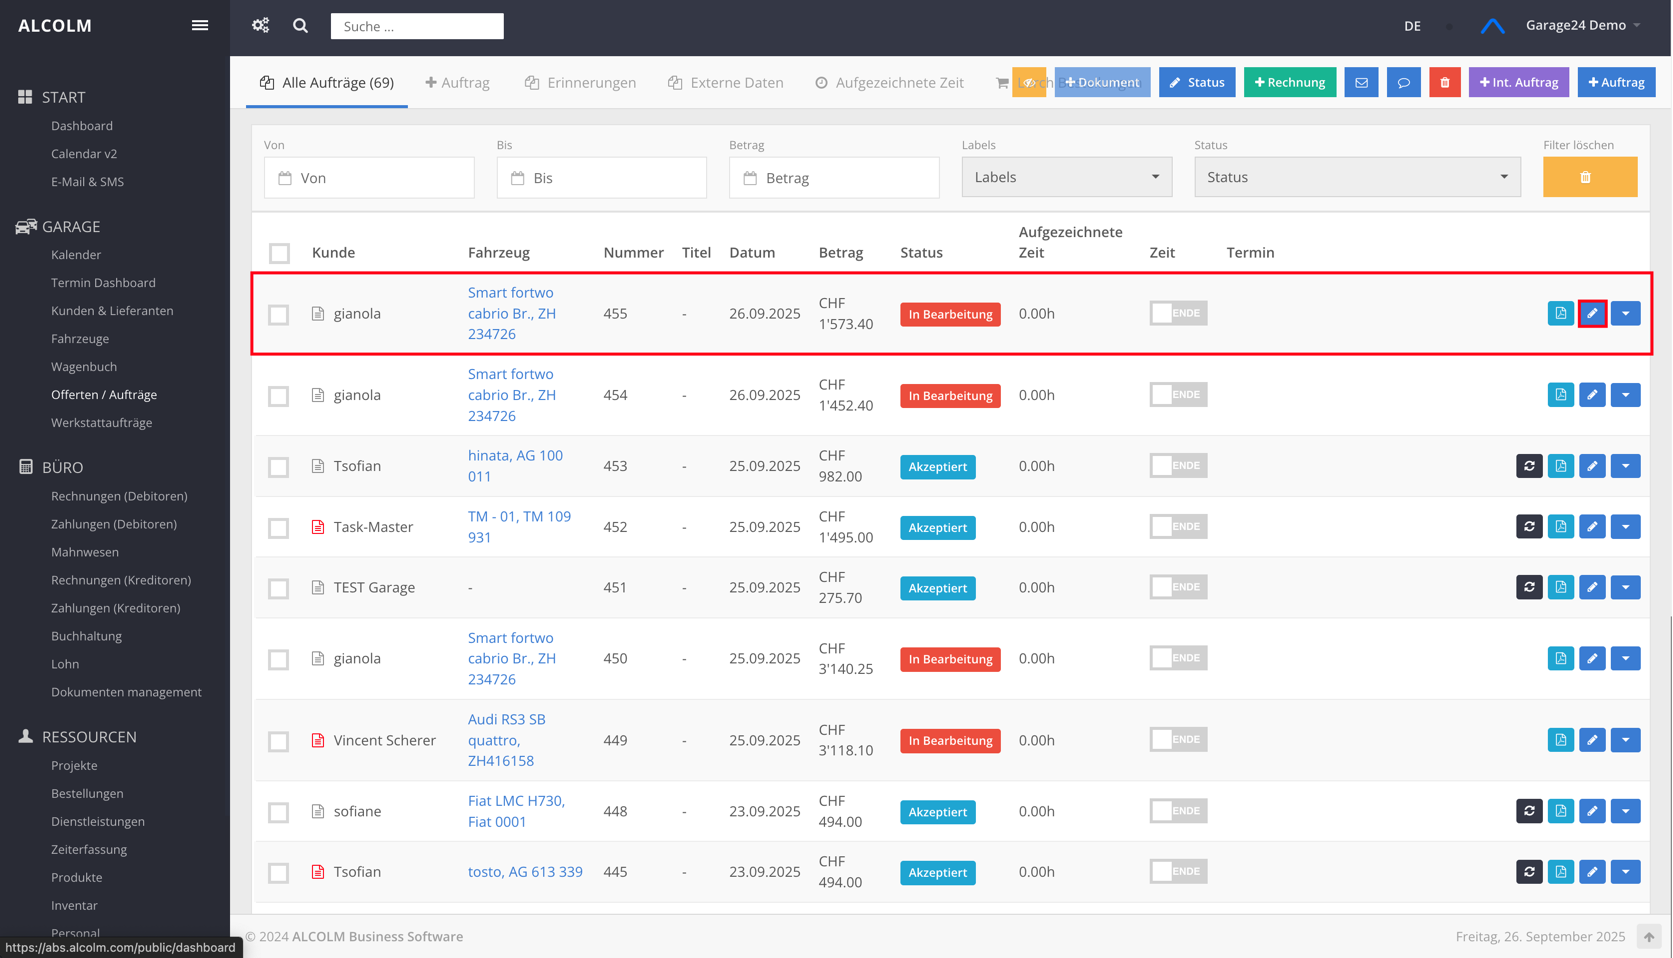Open row actions dropdown arrow for order 450
Viewport: 1673px width, 958px height.
(x=1625, y=659)
